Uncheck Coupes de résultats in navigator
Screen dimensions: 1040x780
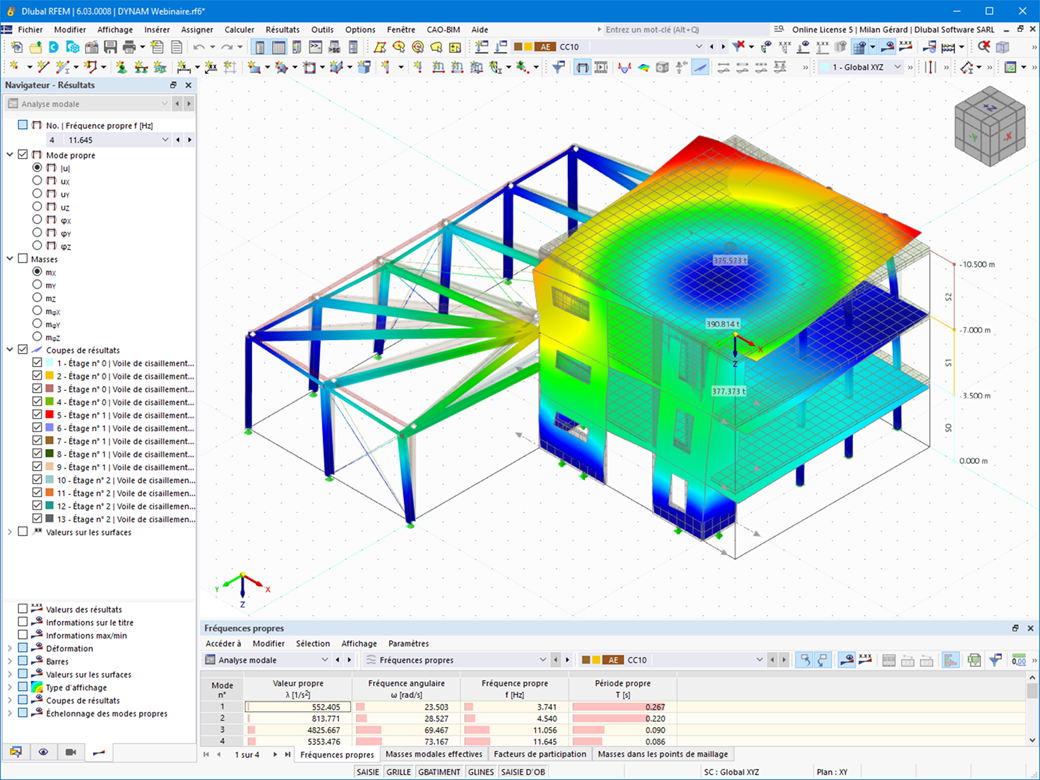tap(23, 349)
